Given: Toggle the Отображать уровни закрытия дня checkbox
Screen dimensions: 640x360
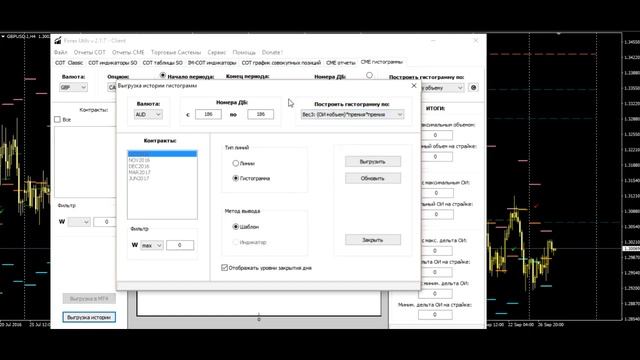Looking at the screenshot, I should pos(224,268).
